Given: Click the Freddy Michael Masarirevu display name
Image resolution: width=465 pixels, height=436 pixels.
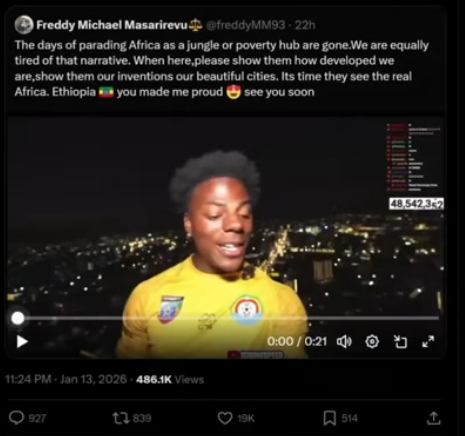Looking at the screenshot, I should (x=112, y=25).
